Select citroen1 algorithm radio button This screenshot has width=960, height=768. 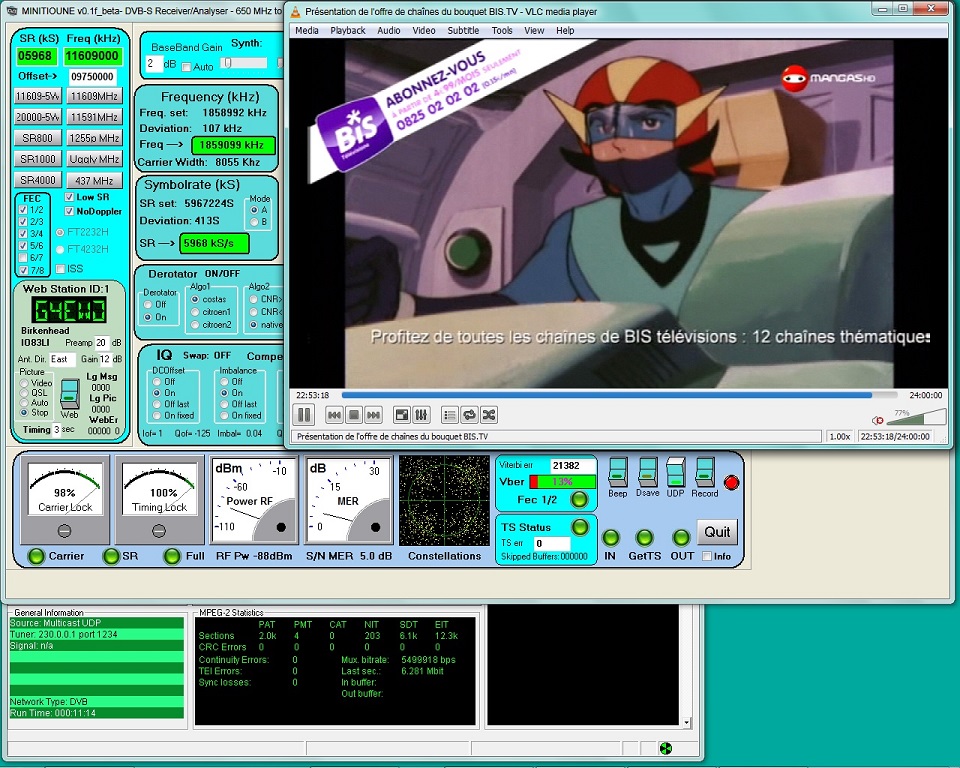(x=195, y=312)
